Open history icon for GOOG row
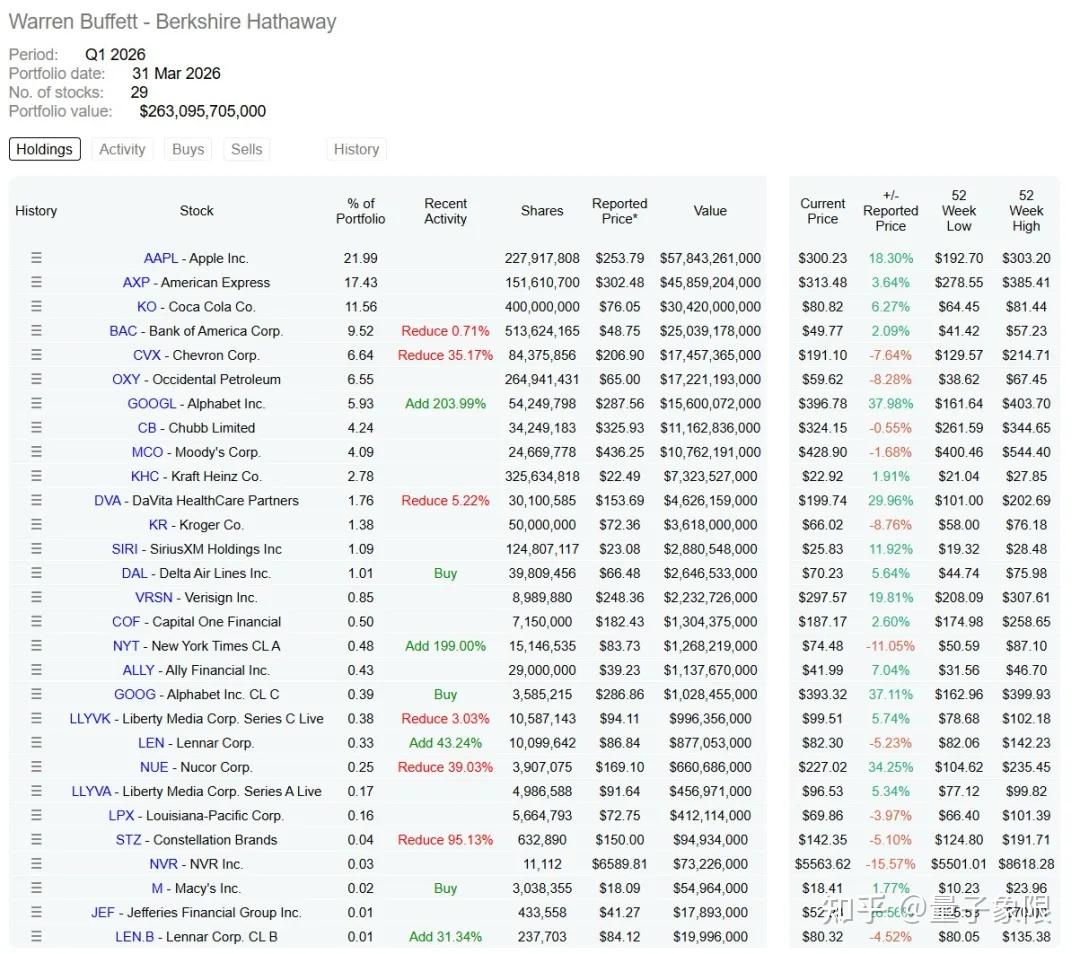Image resolution: width=1080 pixels, height=954 pixels. (37, 694)
